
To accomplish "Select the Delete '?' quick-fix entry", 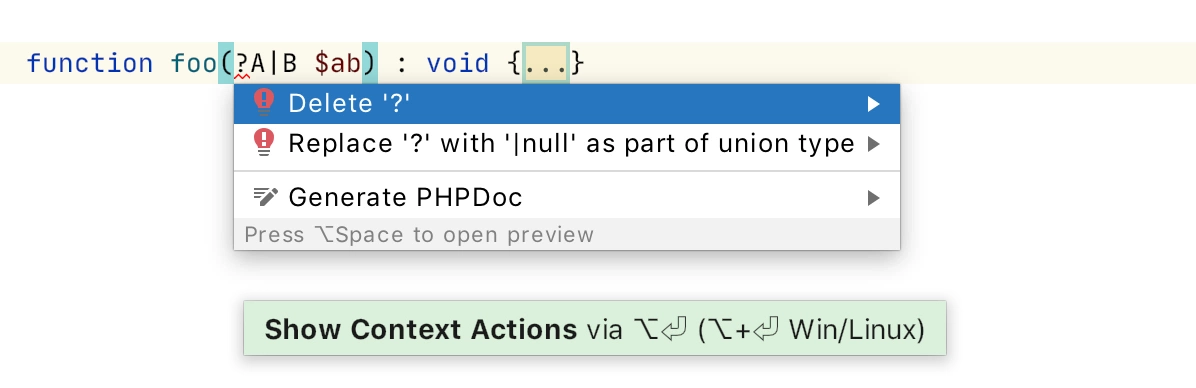I will point(567,104).
